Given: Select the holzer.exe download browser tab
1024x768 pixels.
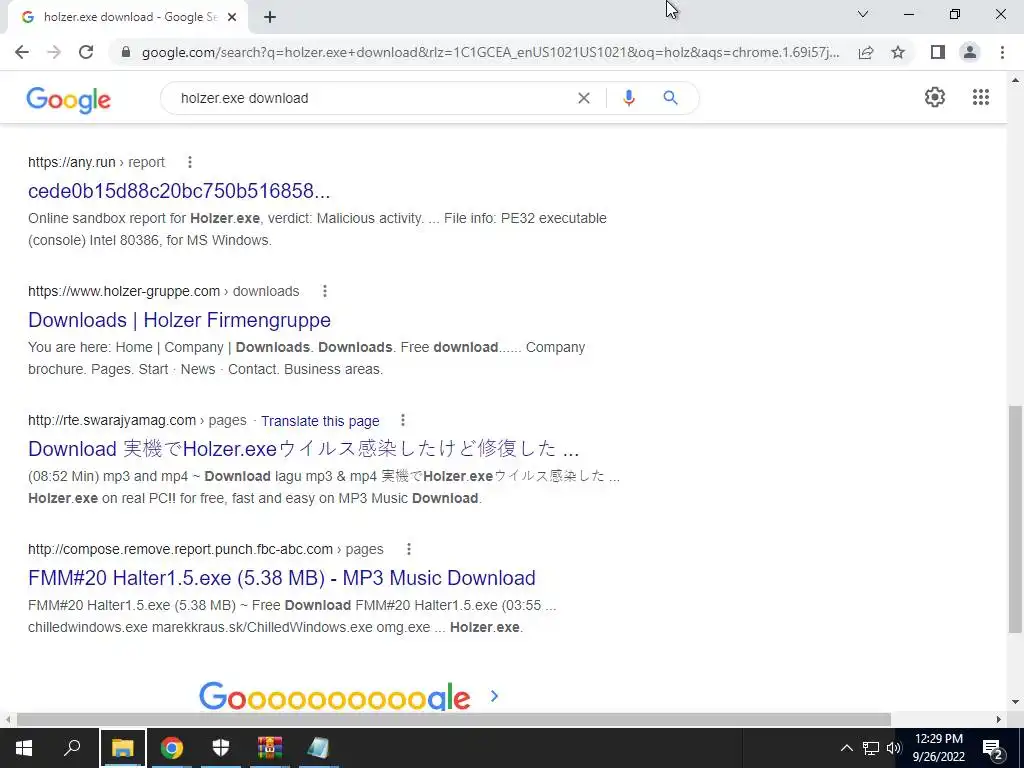Looking at the screenshot, I should coord(129,18).
